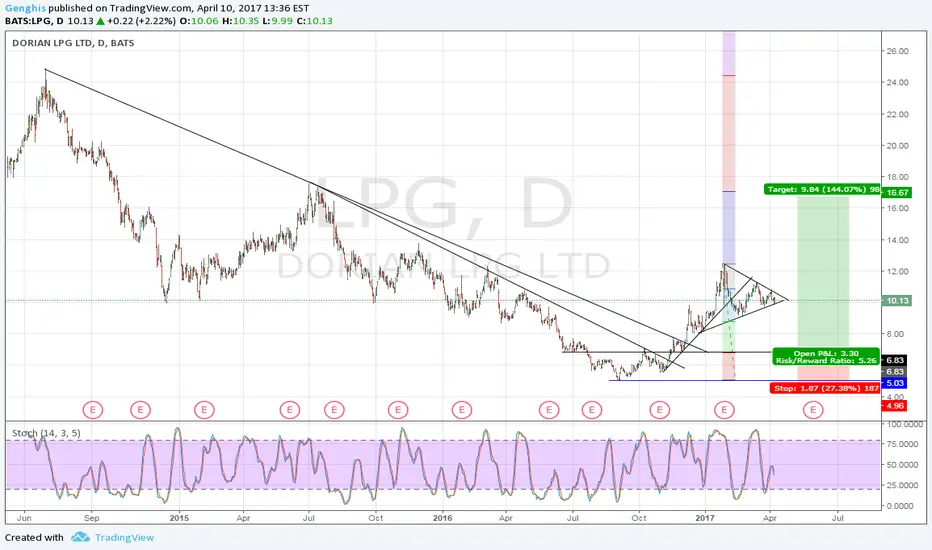Click earnings E marker between Oct 2015 and 2016
932x550 pixels.
click(398, 410)
